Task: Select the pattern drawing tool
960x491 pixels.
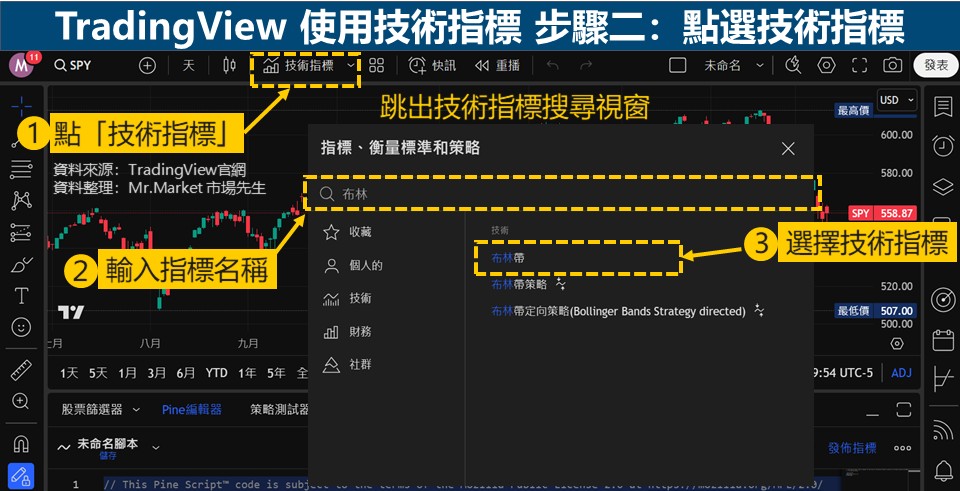Action: coord(21,200)
